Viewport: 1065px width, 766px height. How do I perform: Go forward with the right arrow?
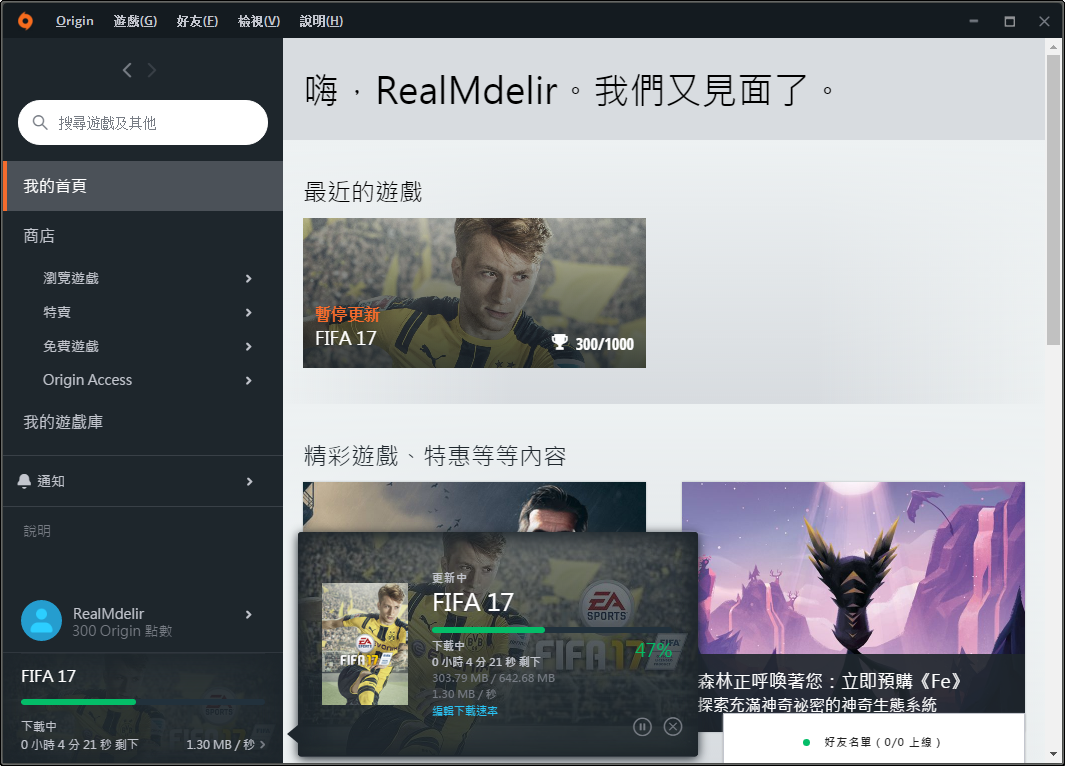point(151,70)
